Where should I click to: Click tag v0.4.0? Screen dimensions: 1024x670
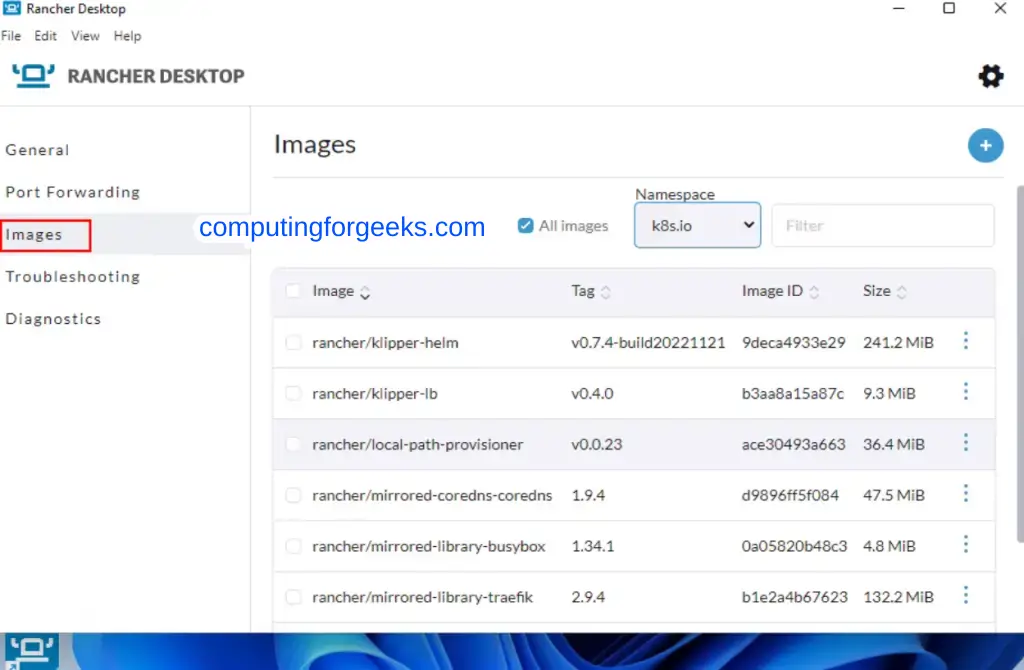[592, 394]
